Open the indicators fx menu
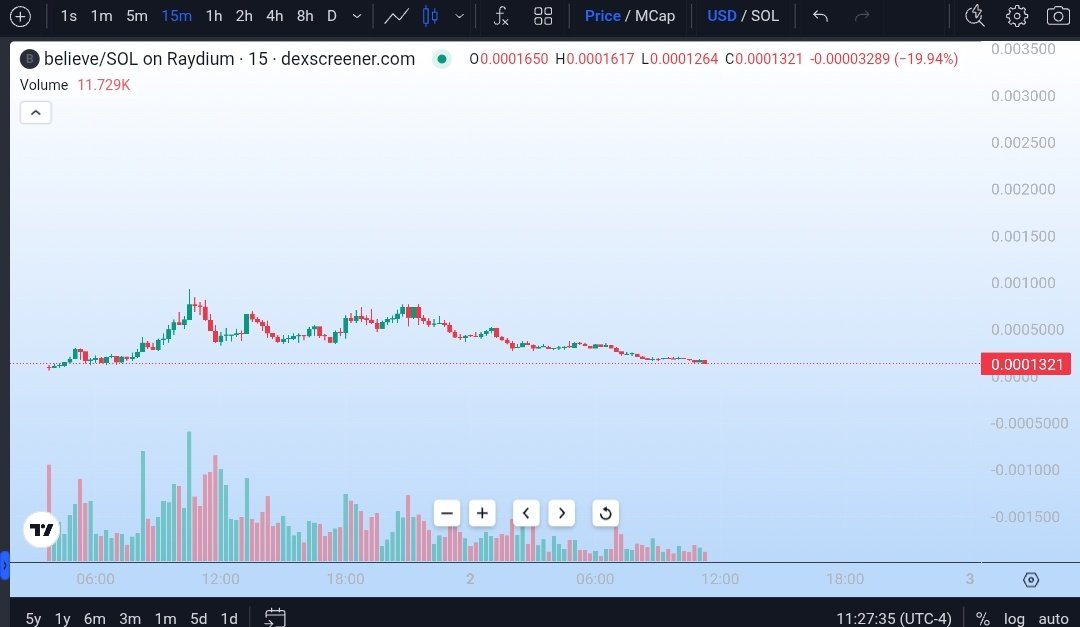The width and height of the screenshot is (1080, 627). (x=501, y=16)
